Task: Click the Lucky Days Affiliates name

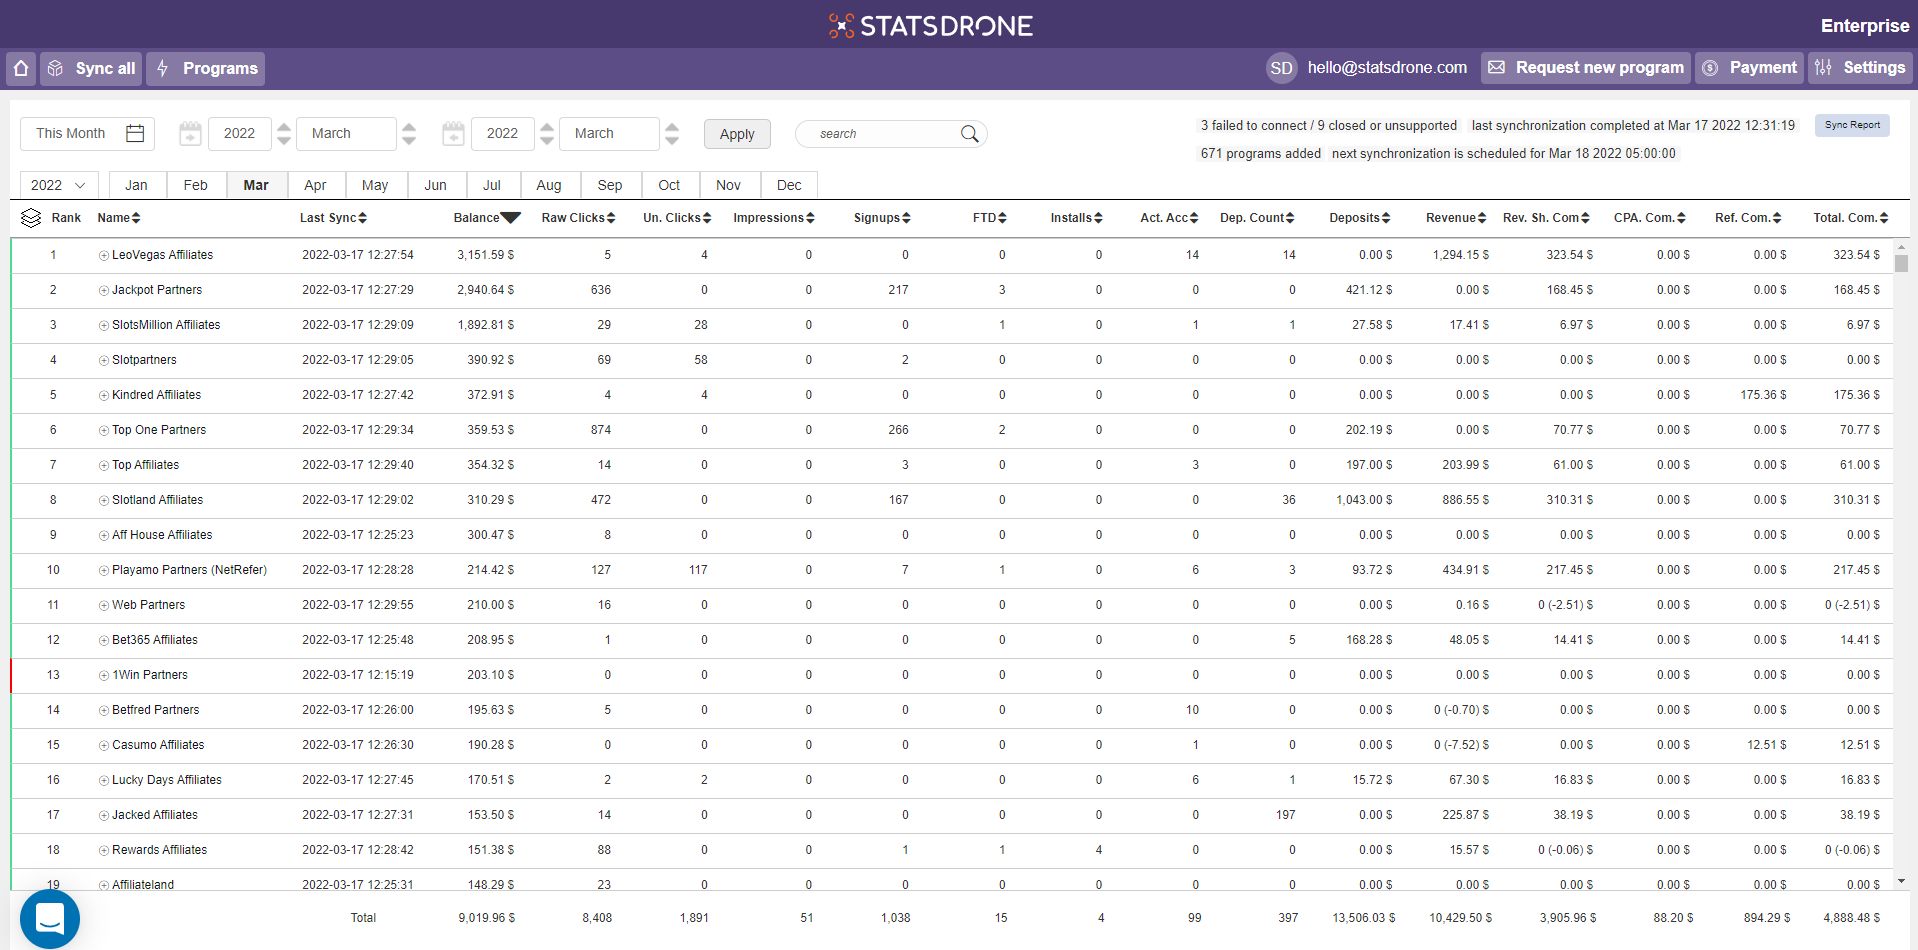Action: click(x=167, y=780)
